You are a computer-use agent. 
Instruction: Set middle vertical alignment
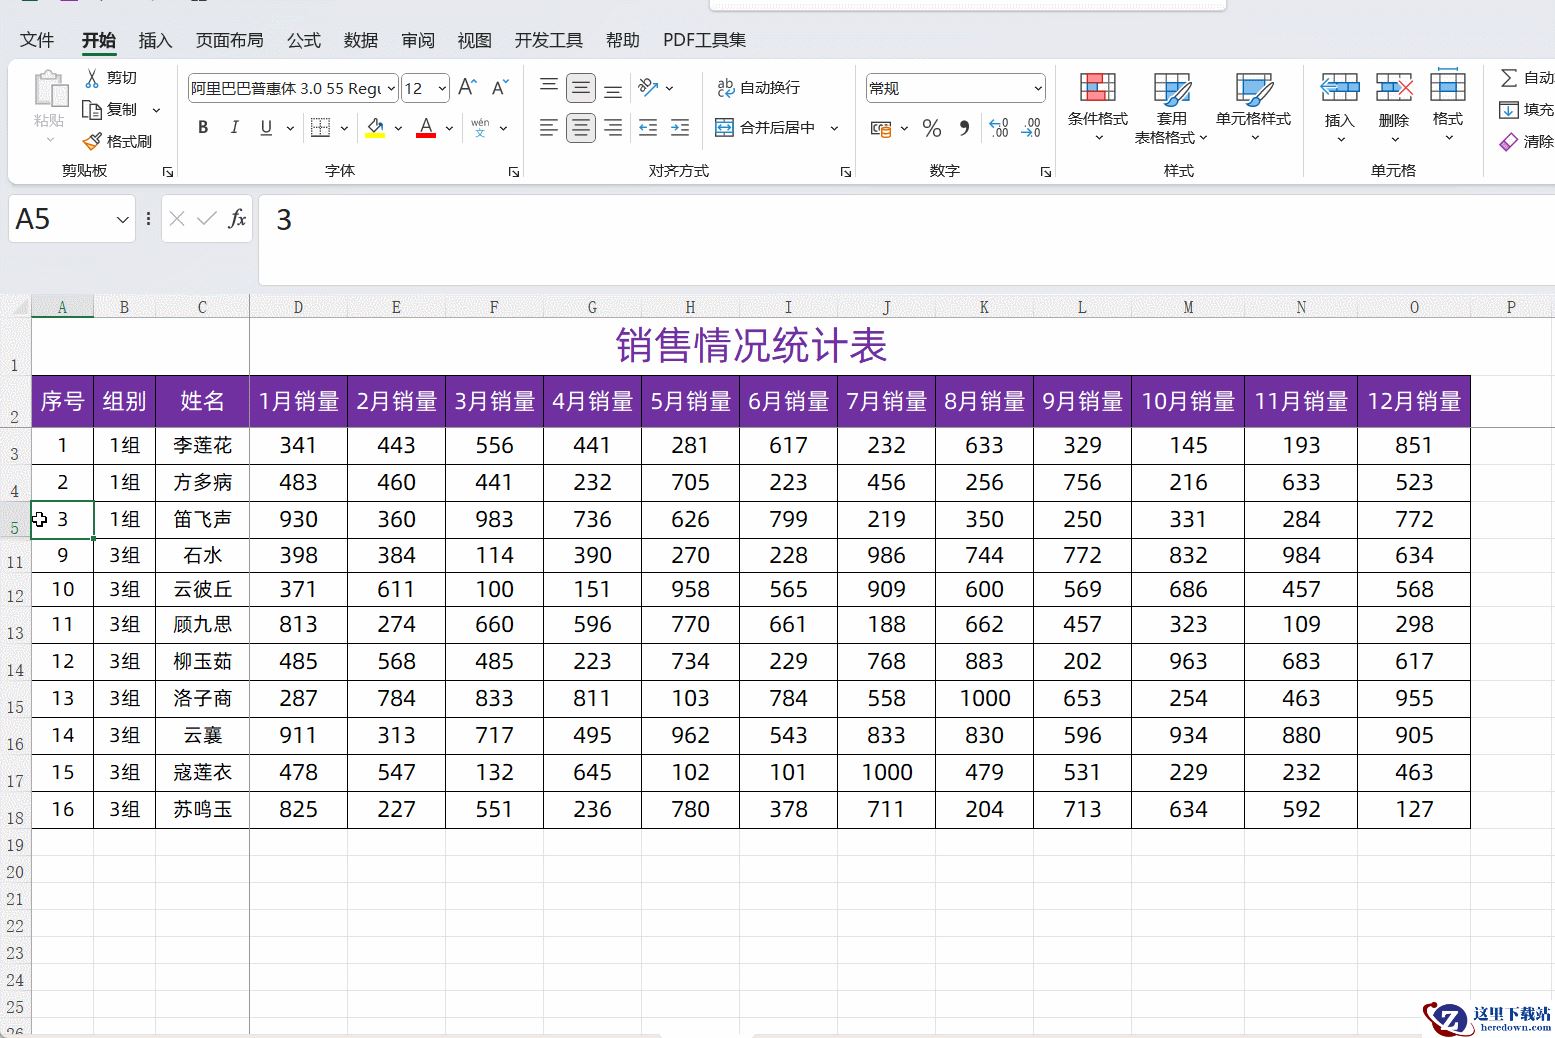pyautogui.click(x=581, y=88)
